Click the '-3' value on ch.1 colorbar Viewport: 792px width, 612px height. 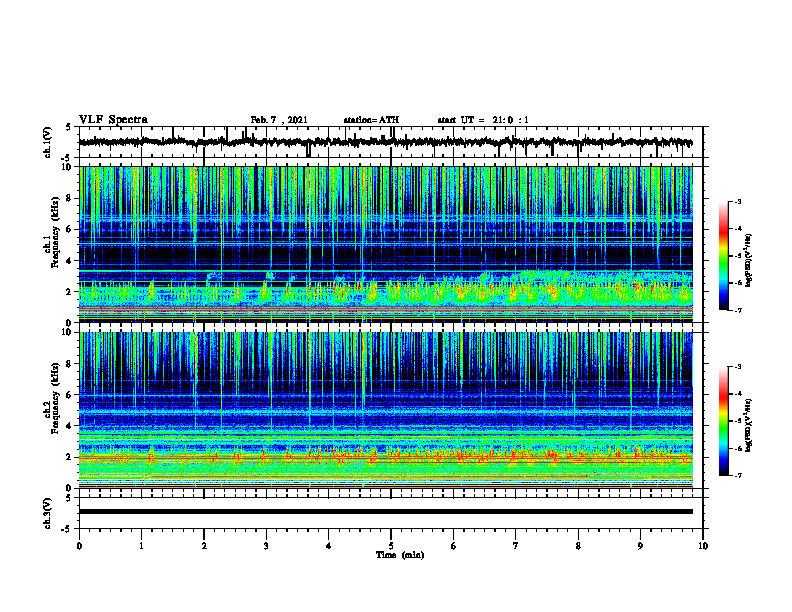click(x=737, y=202)
